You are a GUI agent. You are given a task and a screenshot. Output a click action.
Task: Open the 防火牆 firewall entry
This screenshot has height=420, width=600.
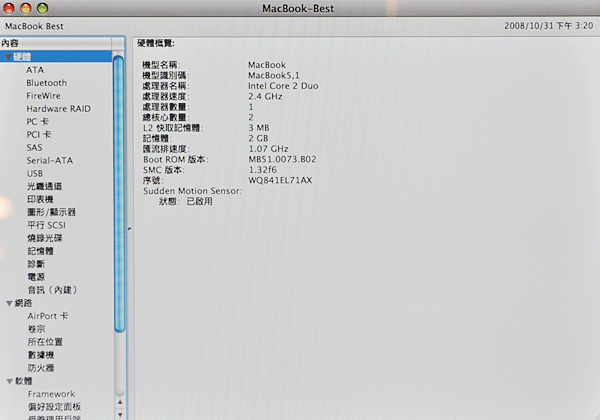click(x=41, y=368)
